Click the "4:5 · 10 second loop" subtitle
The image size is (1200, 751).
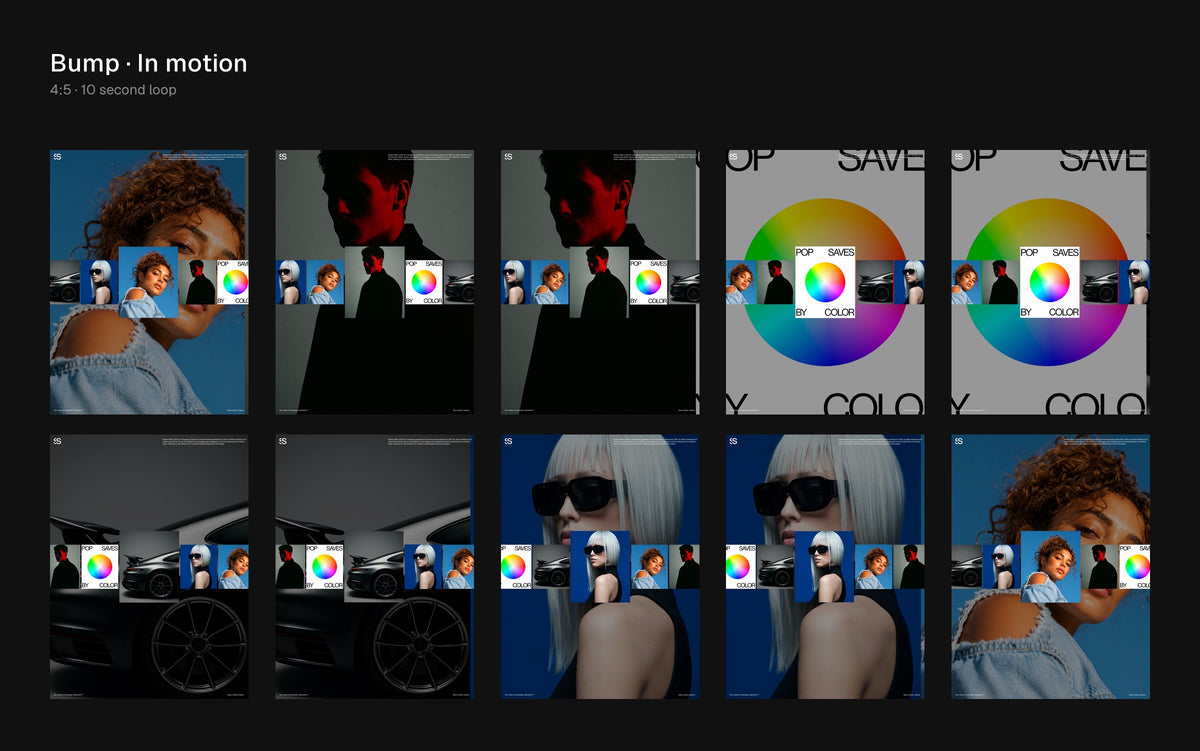(113, 90)
